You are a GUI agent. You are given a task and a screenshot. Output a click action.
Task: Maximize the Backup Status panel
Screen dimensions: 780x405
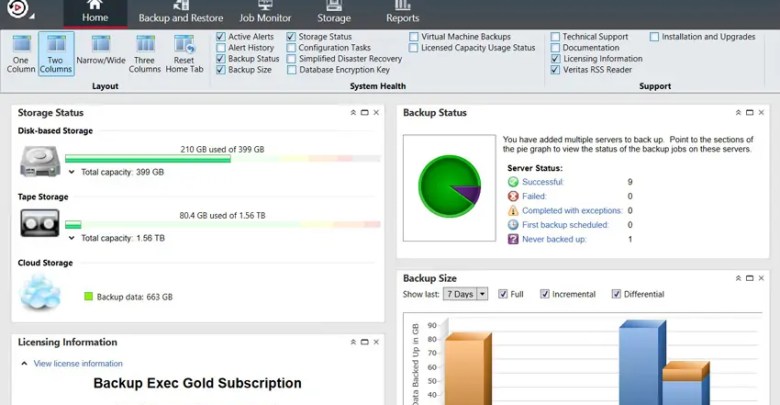point(750,113)
